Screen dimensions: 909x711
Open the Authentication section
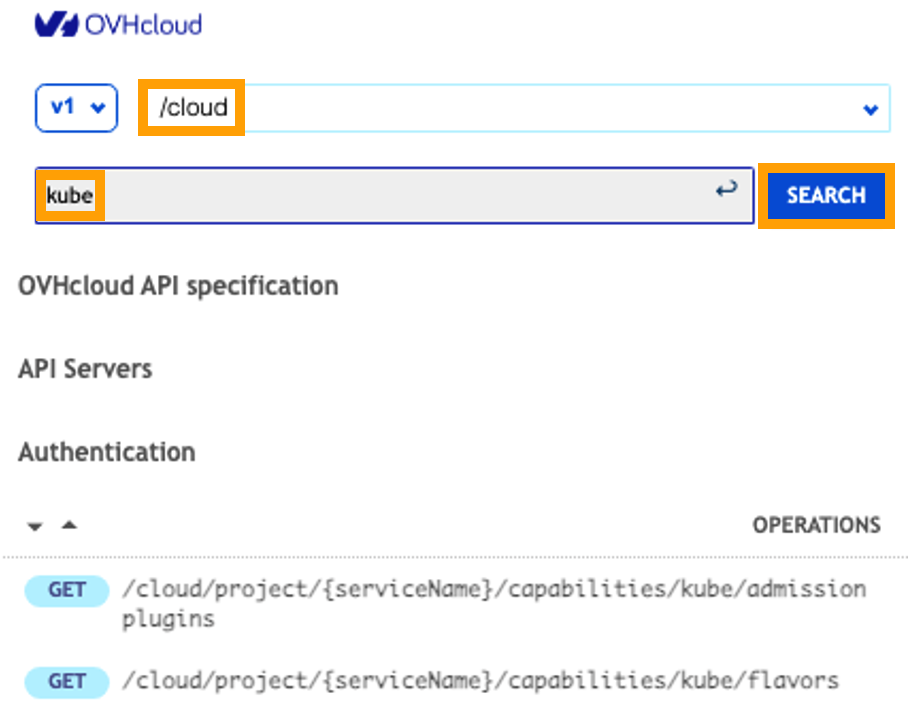pyautogui.click(x=107, y=452)
